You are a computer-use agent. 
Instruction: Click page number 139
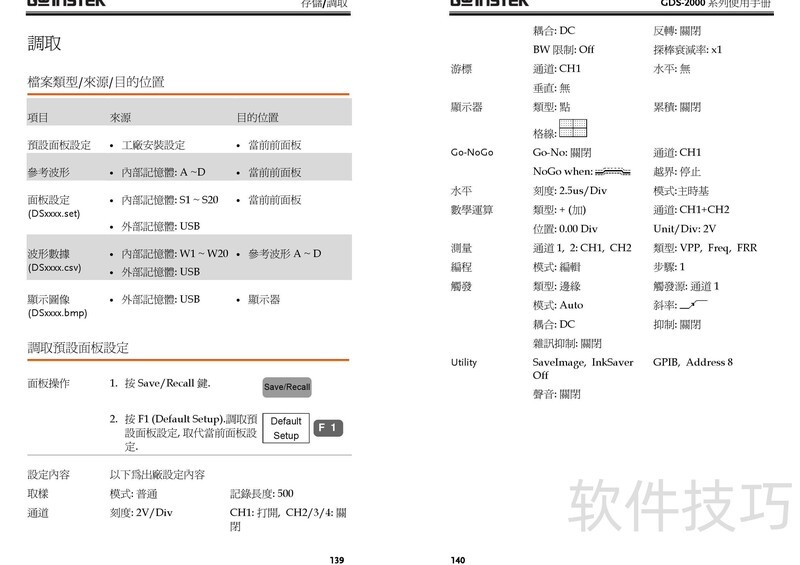click(x=337, y=560)
